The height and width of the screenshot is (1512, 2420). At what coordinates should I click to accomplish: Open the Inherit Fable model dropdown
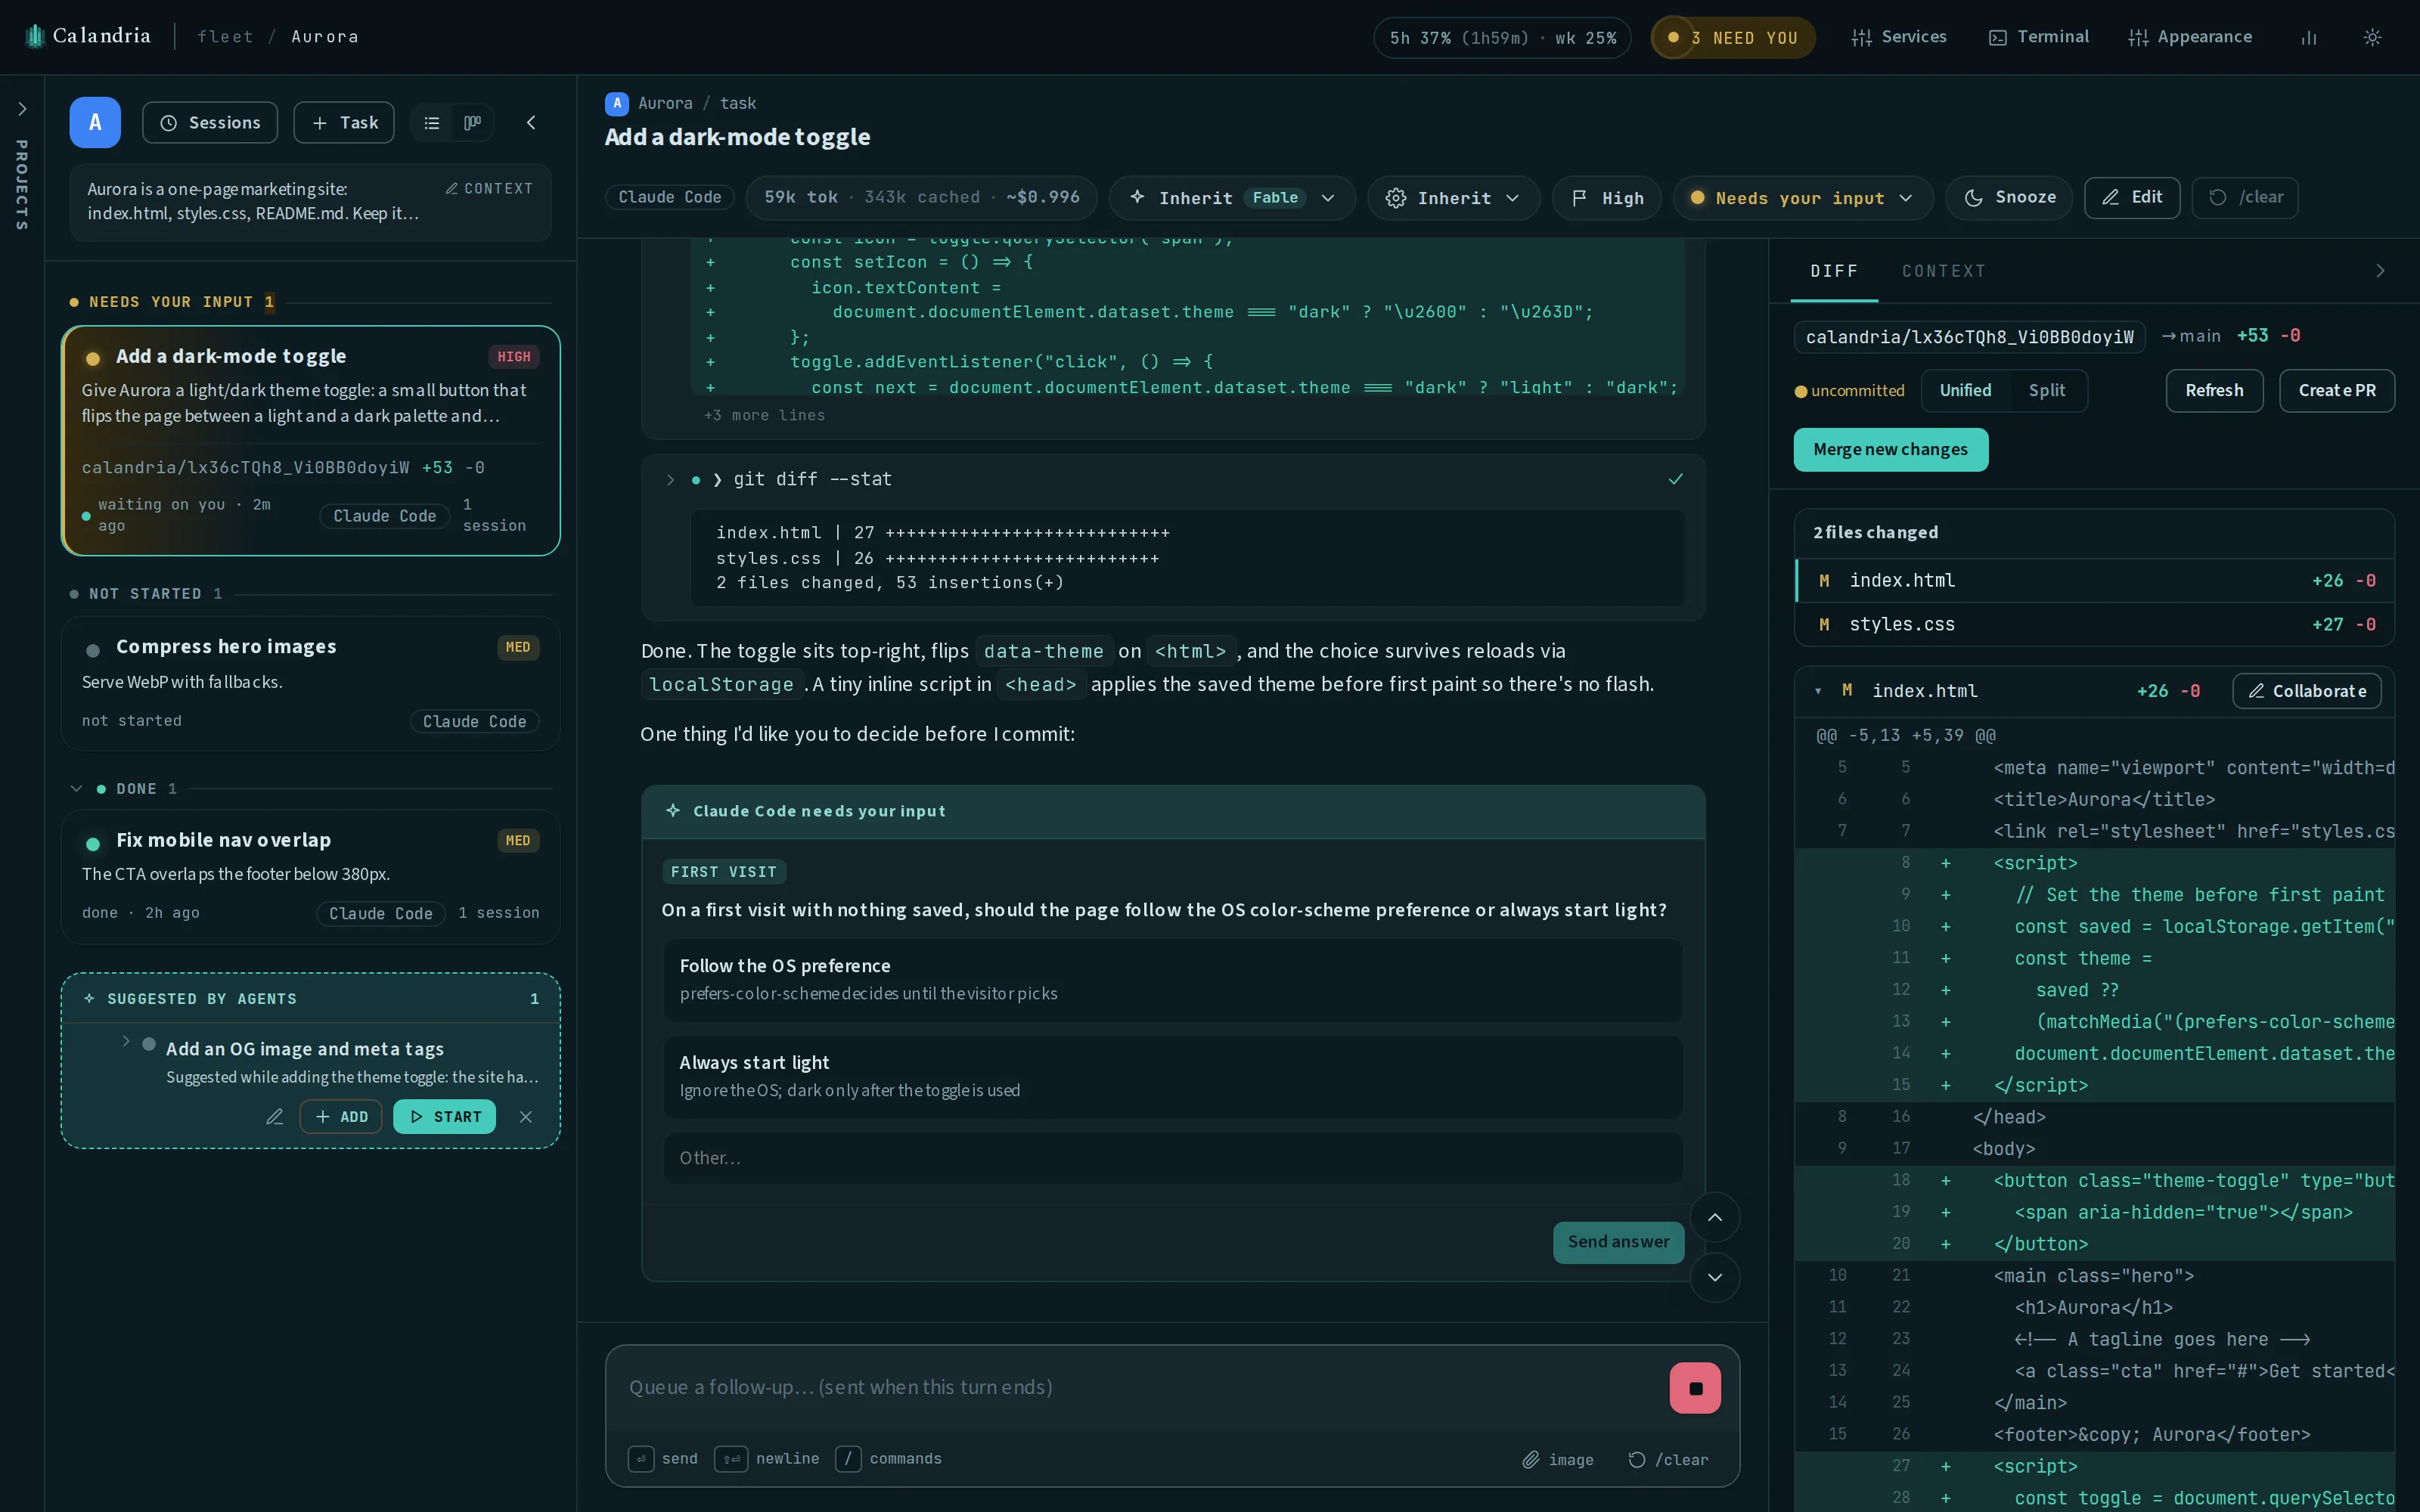tap(1232, 198)
